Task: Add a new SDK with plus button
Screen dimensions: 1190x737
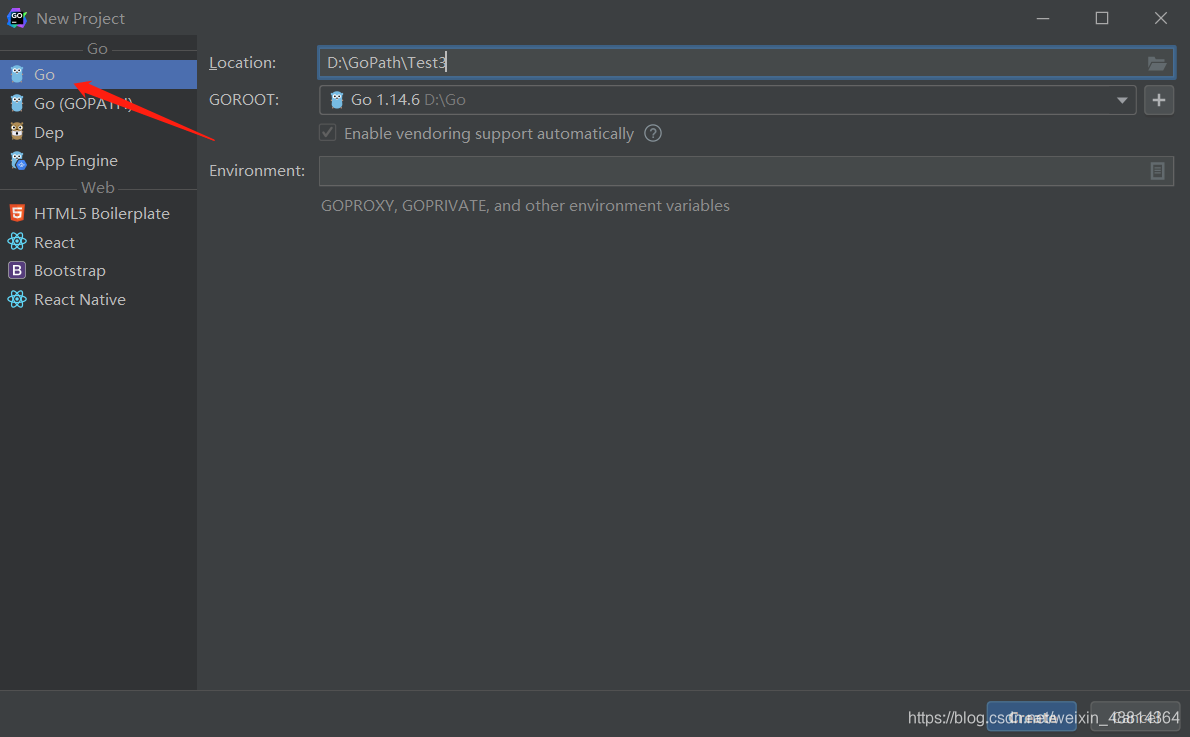Action: tap(1159, 100)
